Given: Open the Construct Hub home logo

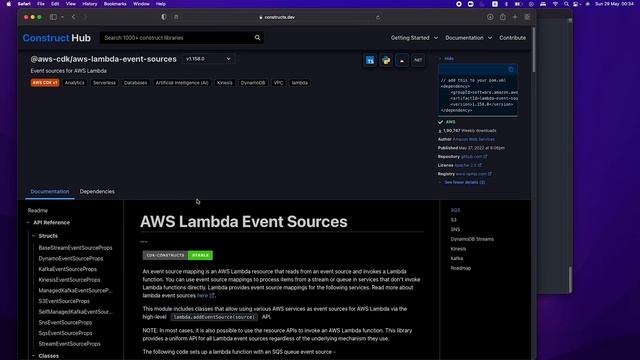Looking at the screenshot, I should click(57, 38).
